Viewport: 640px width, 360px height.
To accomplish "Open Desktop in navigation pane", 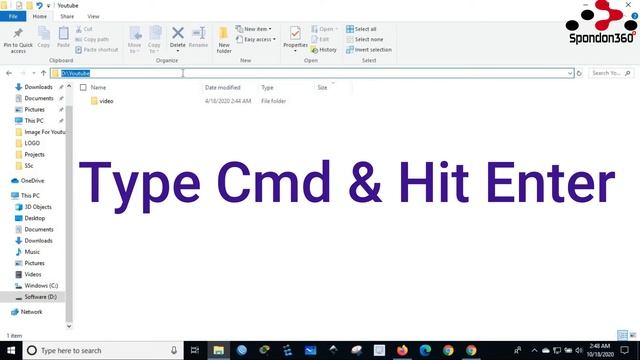I will coord(34,218).
